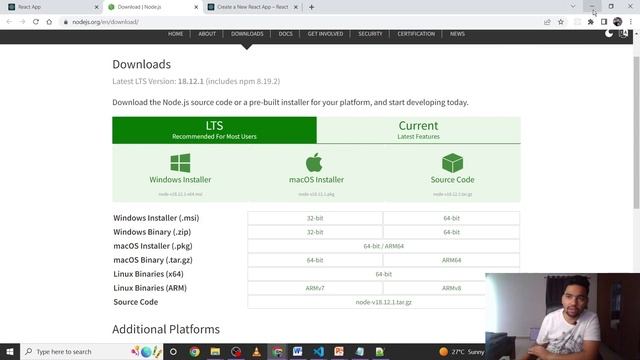Reload the page
This screenshot has height=360, width=640.
coord(36,22)
